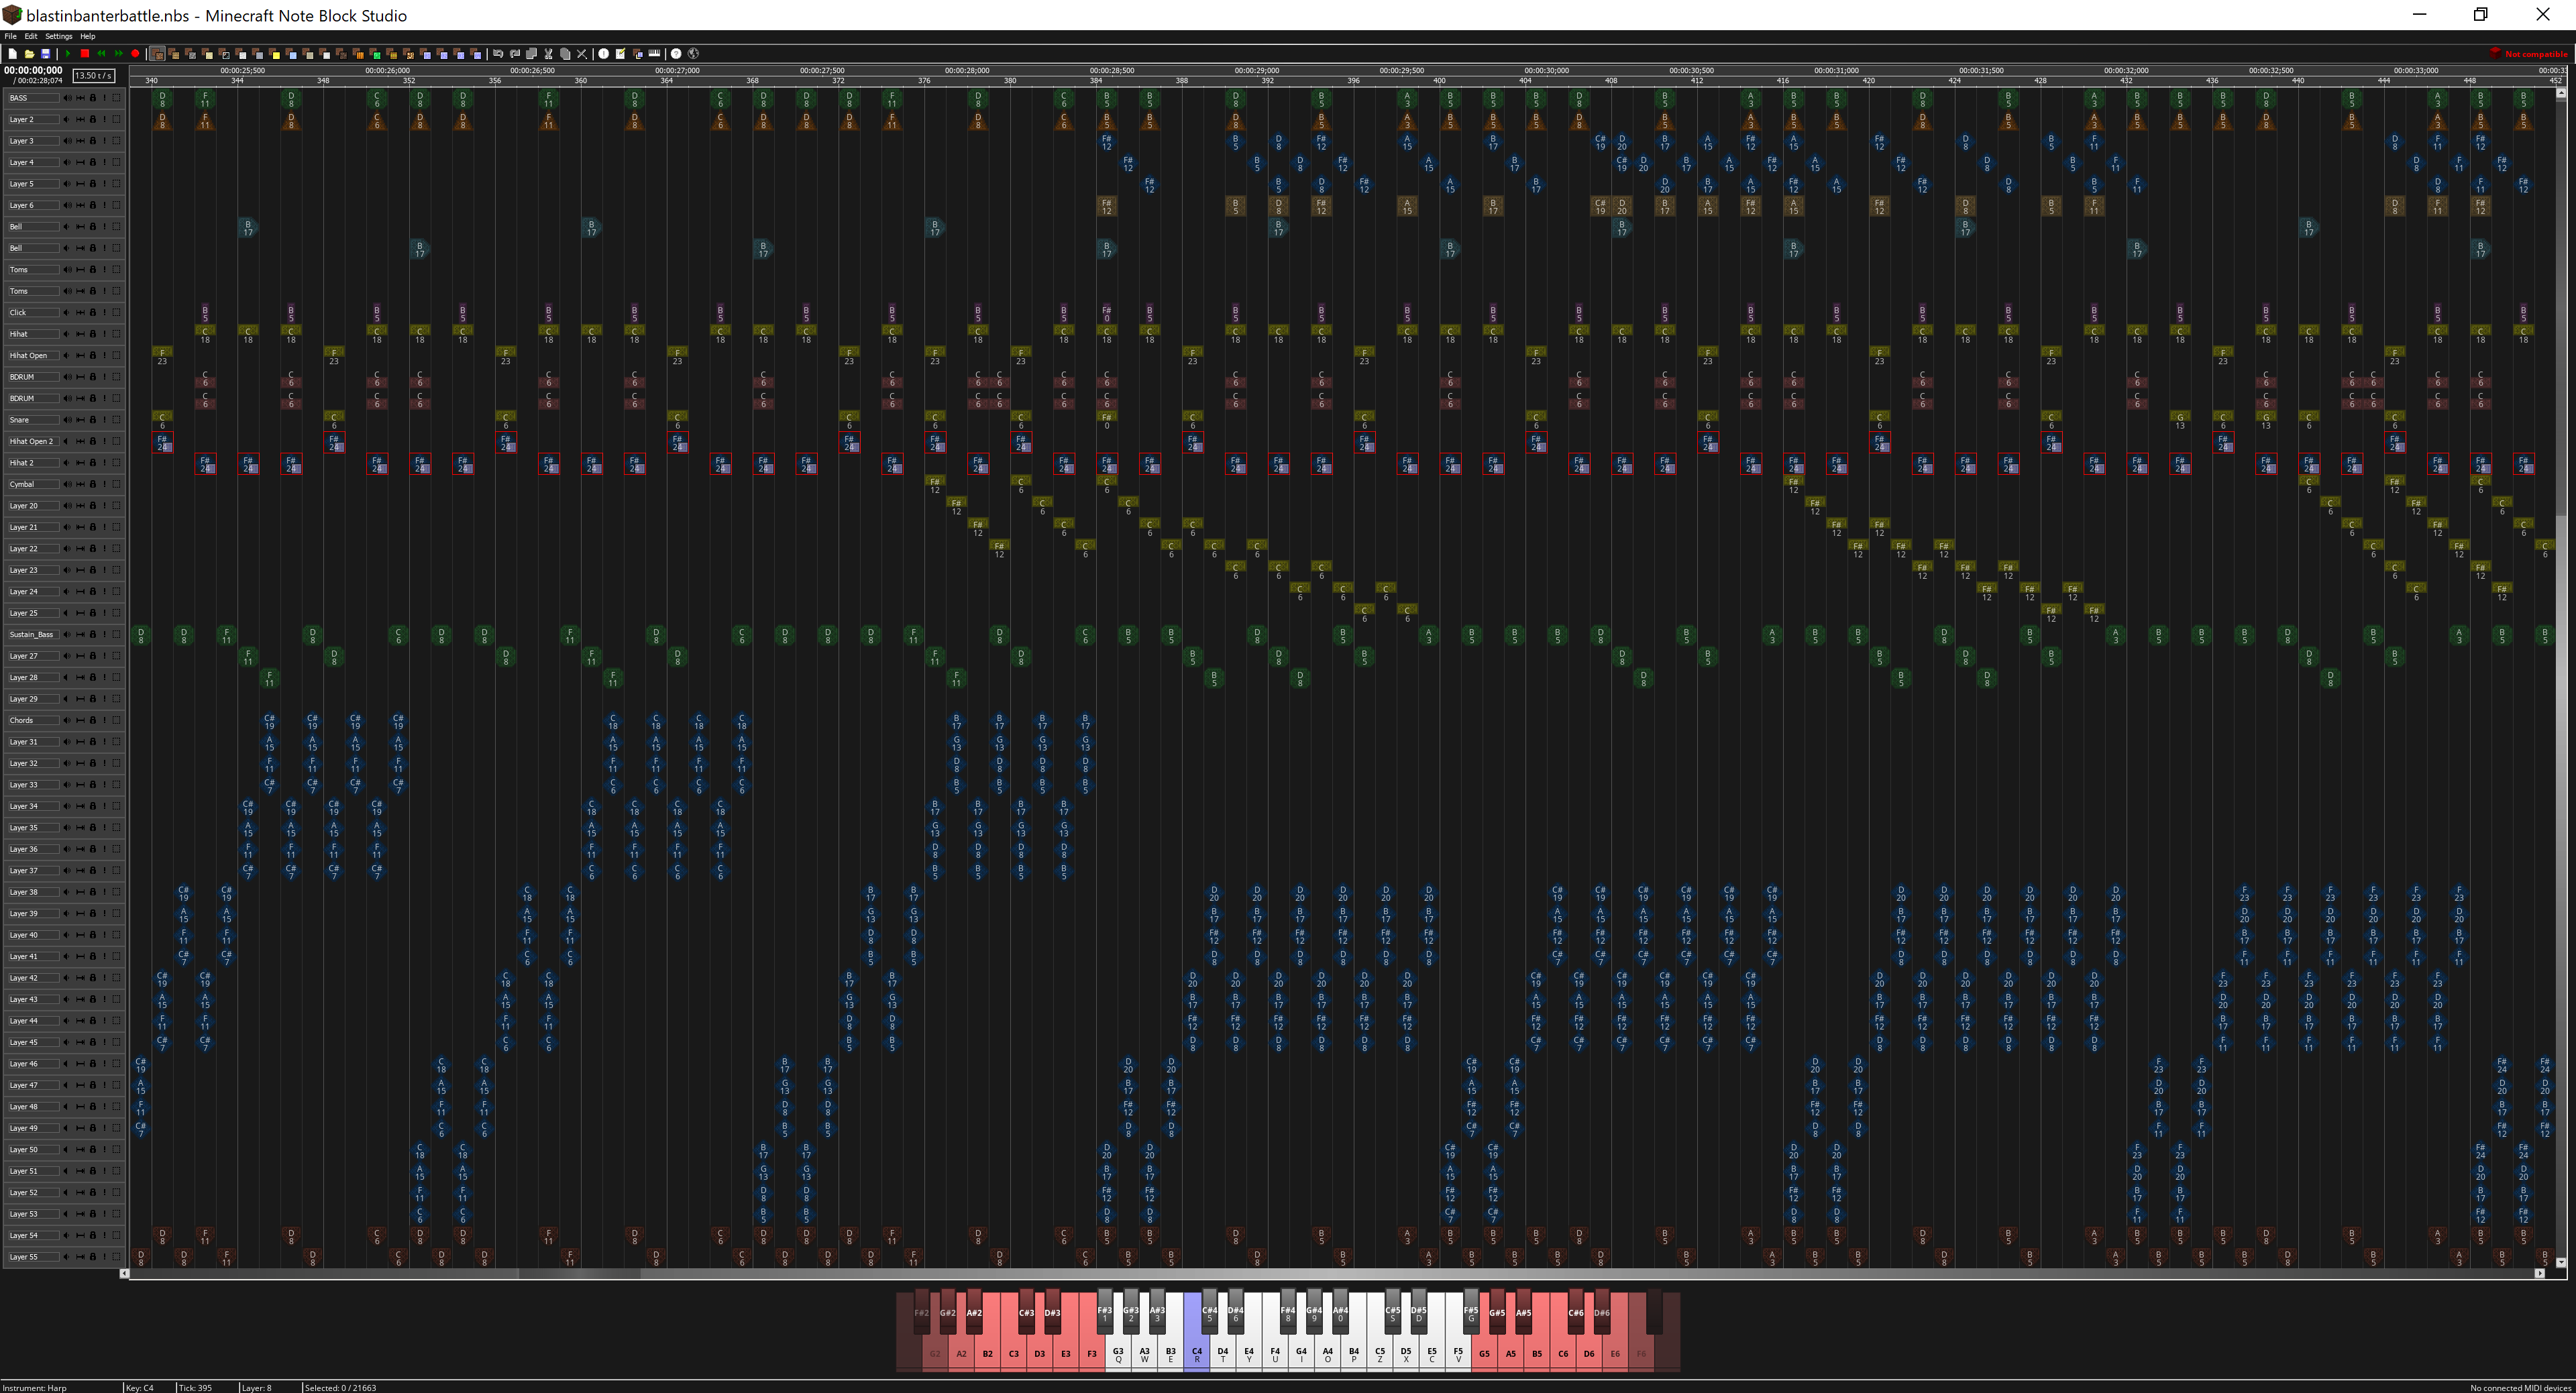Click the 13.50 t/s tempo box

94,76
